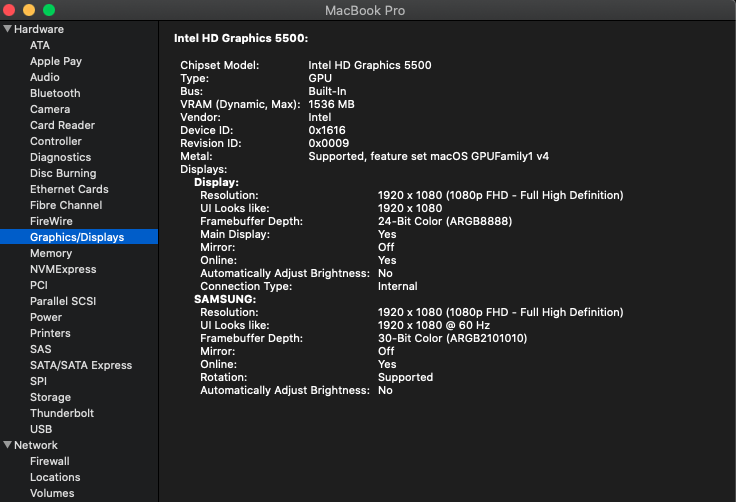
Task: Open Locations under Network
Action: pos(55,477)
